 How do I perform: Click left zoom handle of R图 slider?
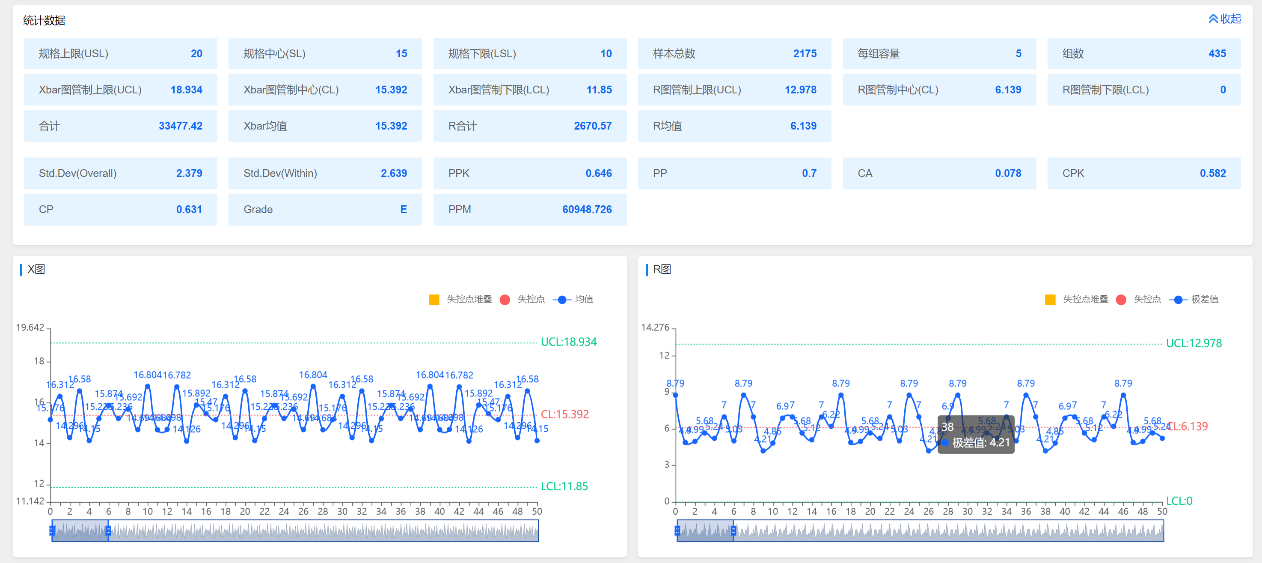click(x=677, y=531)
